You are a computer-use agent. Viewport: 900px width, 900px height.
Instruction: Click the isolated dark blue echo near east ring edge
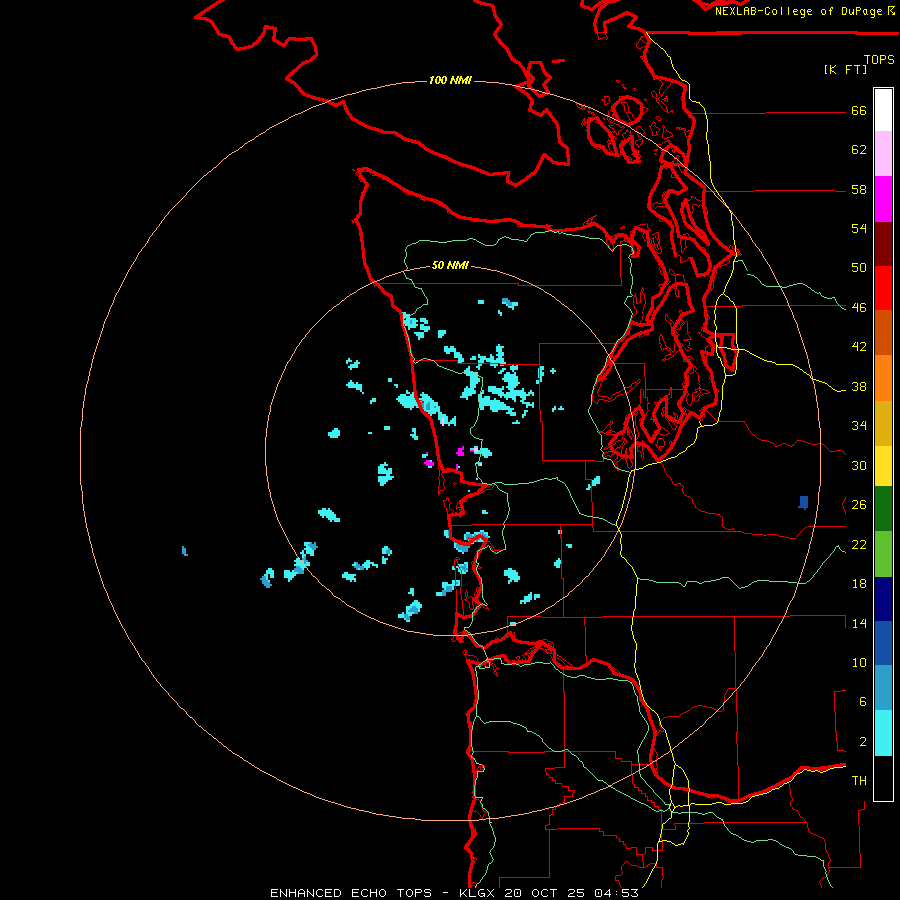coord(804,503)
